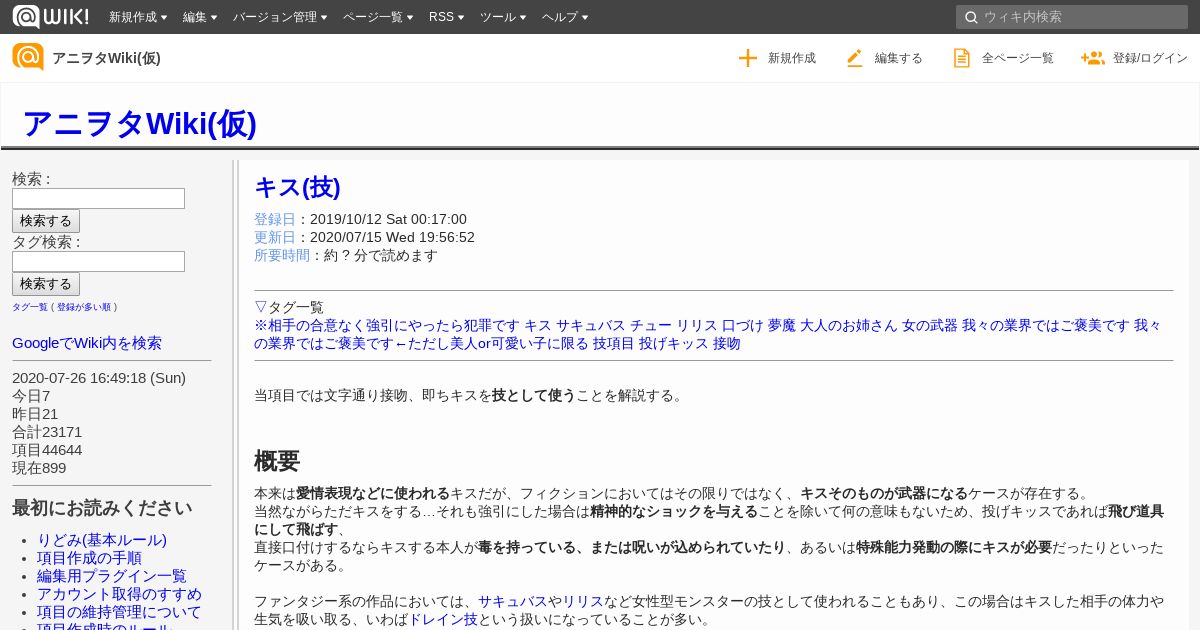
Task: Open GoogleでWiki内を検索 link
Action: (x=87, y=343)
